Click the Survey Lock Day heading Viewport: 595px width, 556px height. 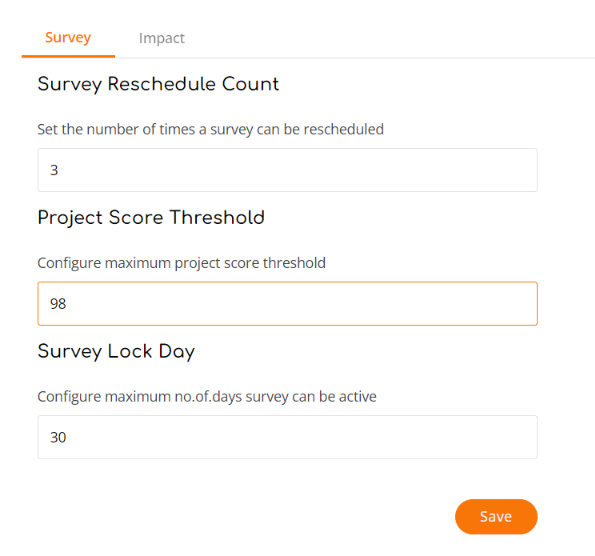point(116,351)
